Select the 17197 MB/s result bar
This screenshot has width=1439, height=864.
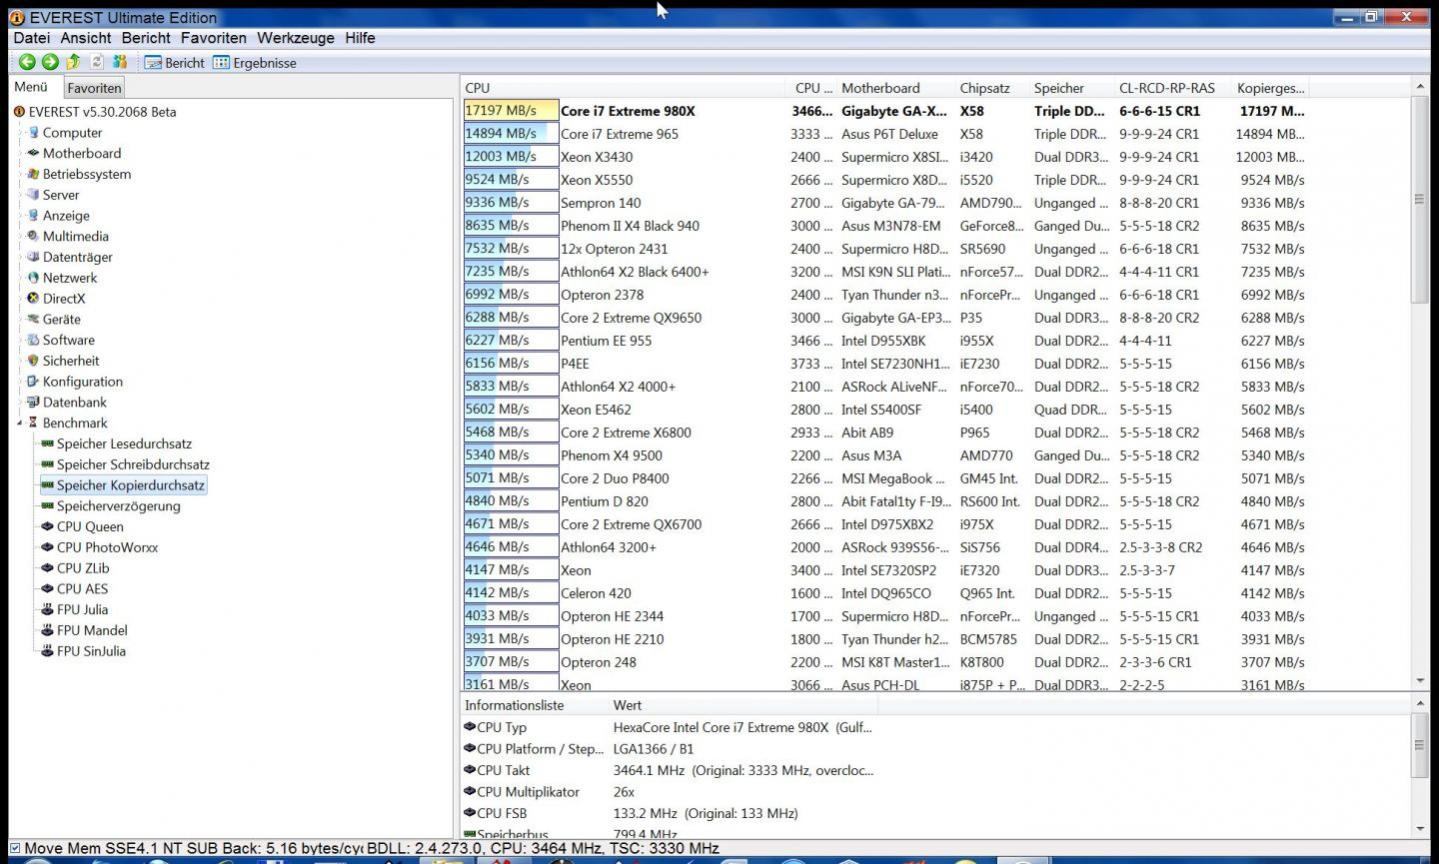coord(511,111)
